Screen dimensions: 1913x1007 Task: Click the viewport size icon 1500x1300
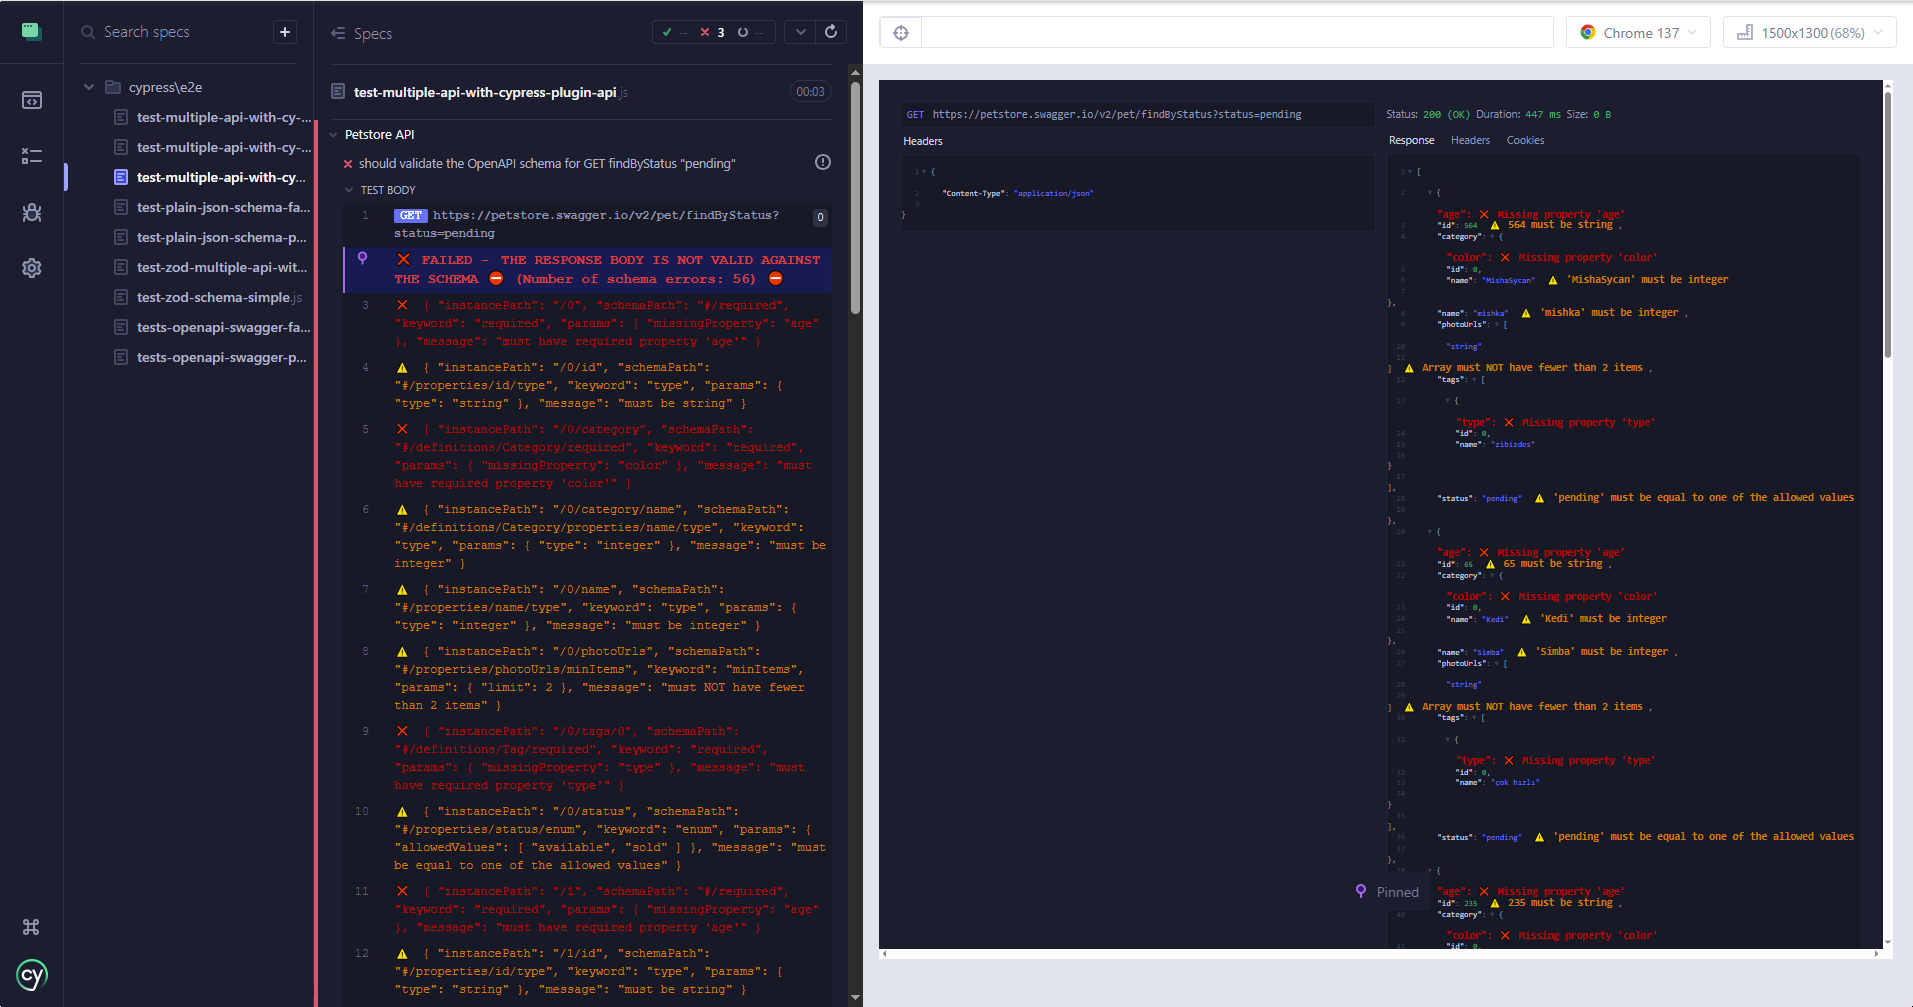[x=1745, y=33]
